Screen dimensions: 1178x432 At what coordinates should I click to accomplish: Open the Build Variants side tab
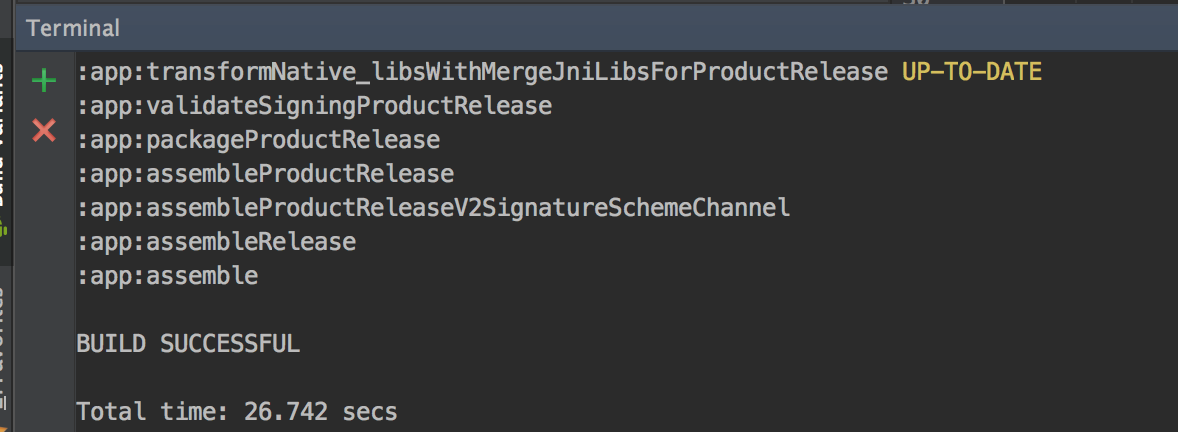pyautogui.click(x=4, y=140)
